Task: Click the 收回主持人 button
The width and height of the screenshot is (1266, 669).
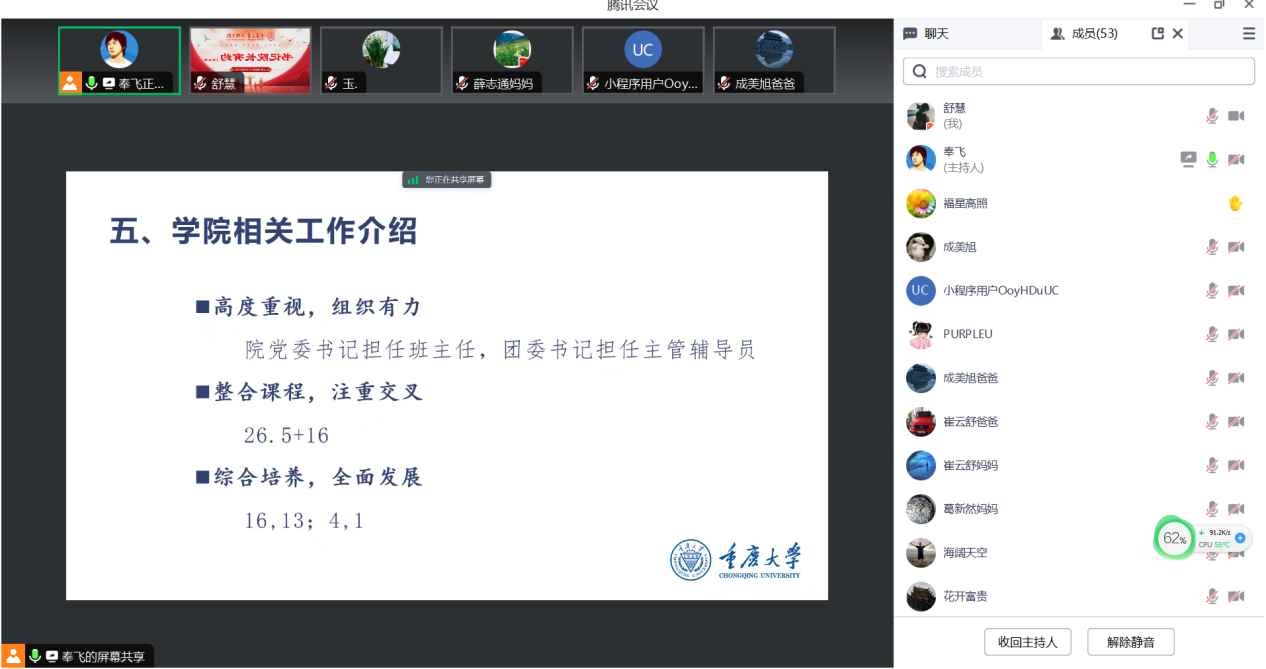Action: point(1028,642)
